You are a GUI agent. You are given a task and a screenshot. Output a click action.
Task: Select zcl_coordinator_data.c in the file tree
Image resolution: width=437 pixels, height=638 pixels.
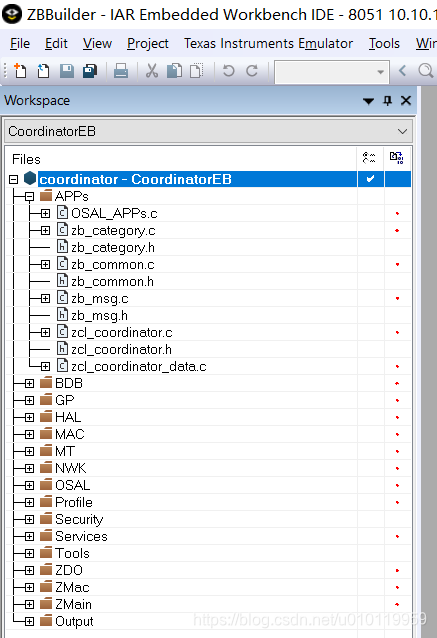coord(139,367)
